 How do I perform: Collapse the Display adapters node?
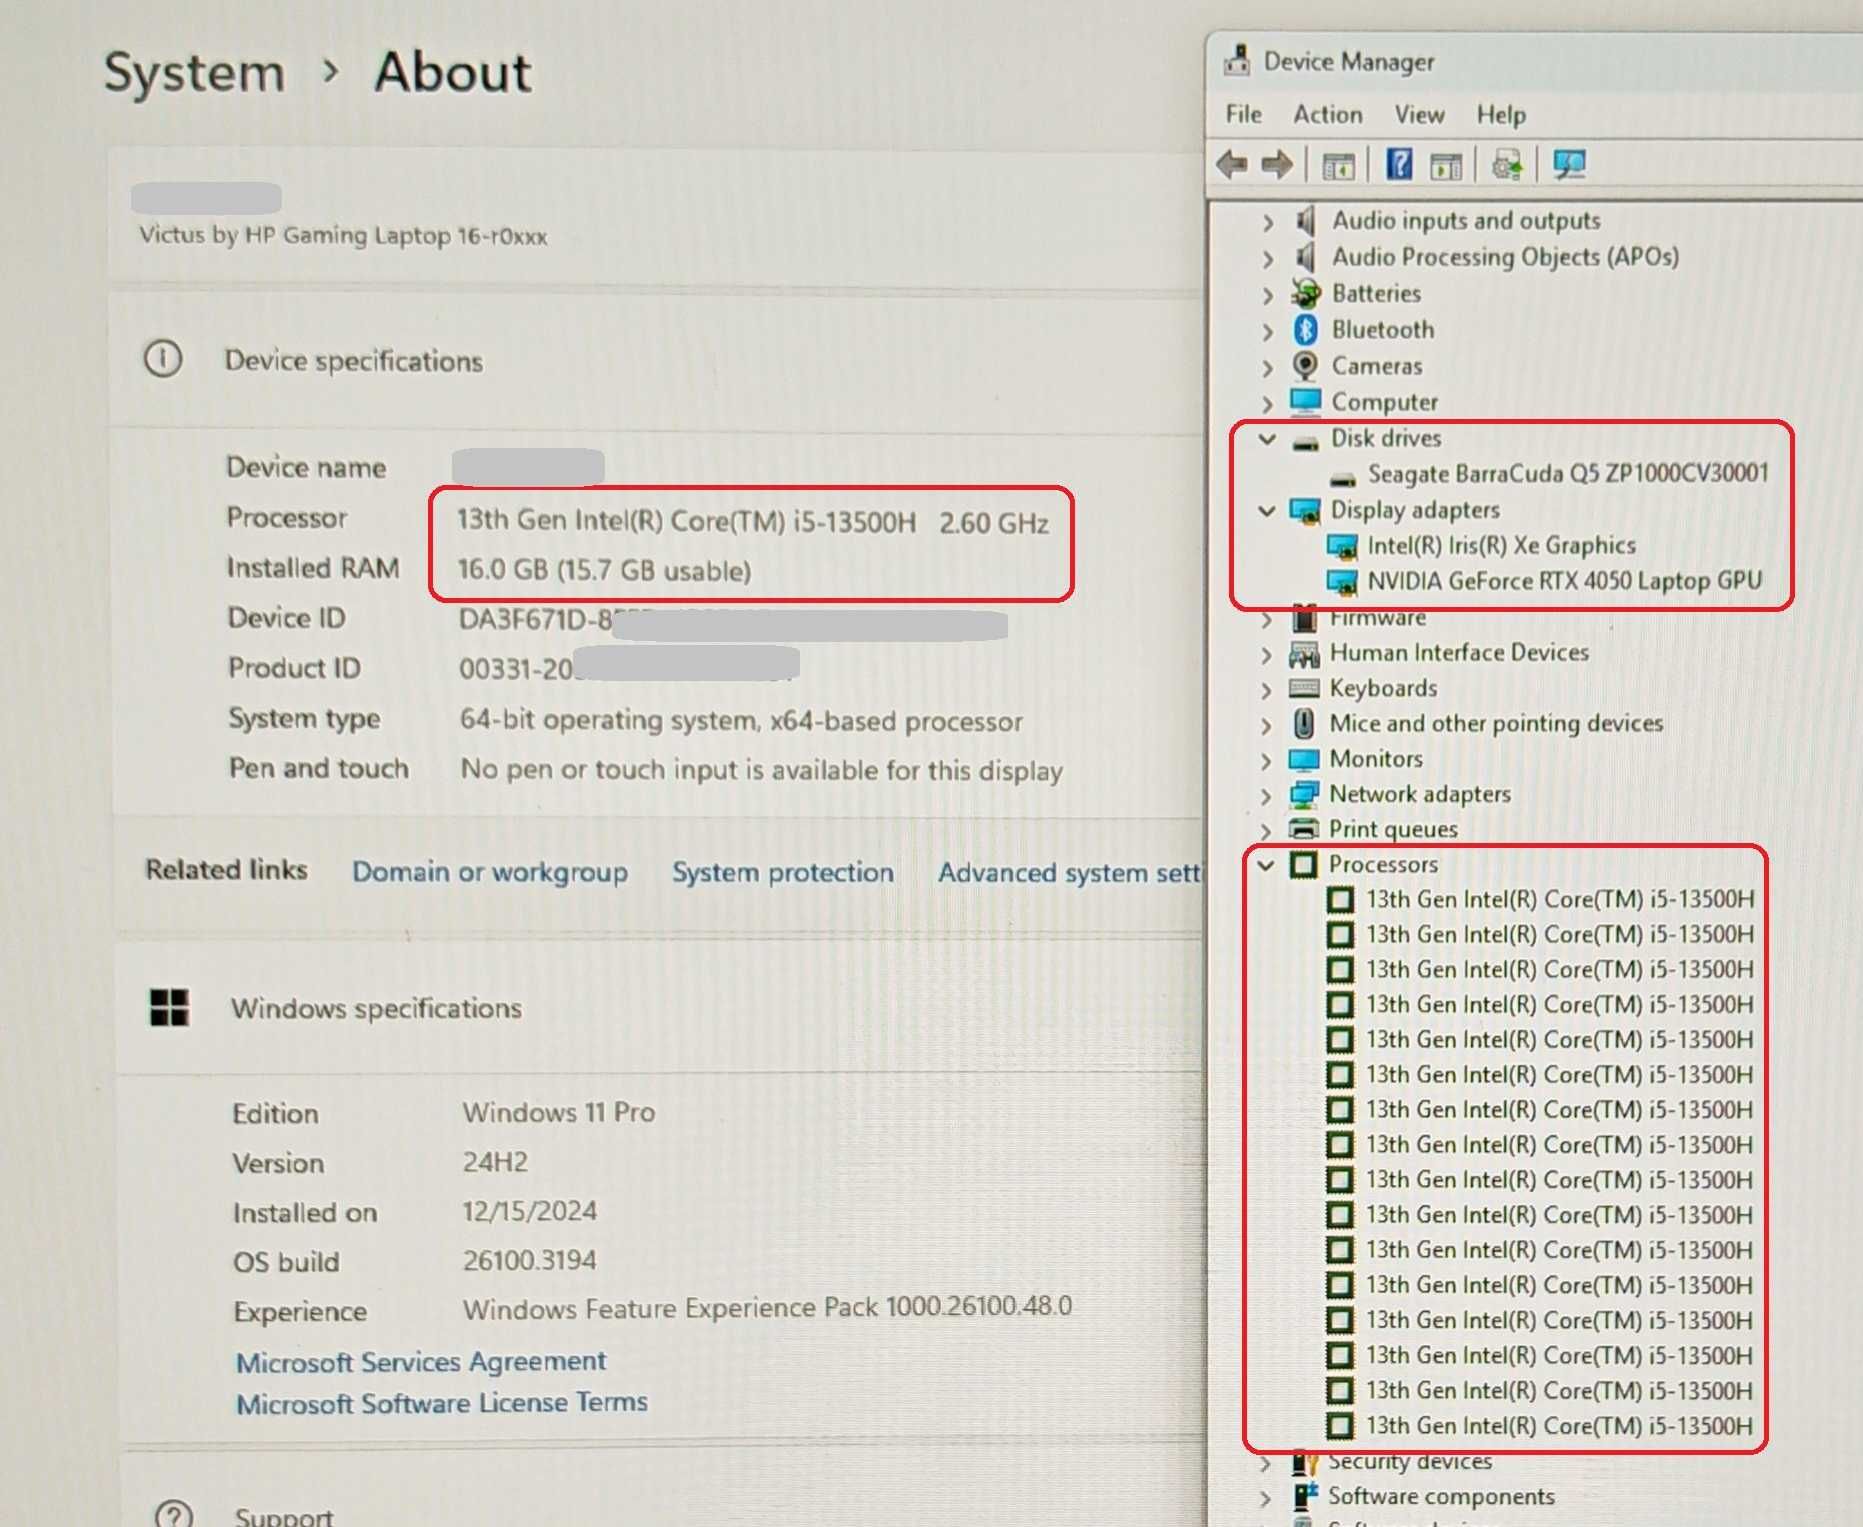[1267, 511]
